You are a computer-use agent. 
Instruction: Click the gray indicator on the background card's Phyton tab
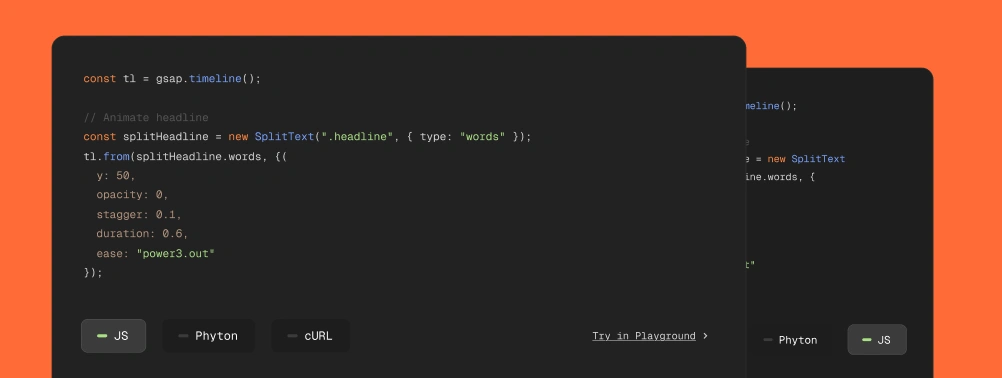768,340
